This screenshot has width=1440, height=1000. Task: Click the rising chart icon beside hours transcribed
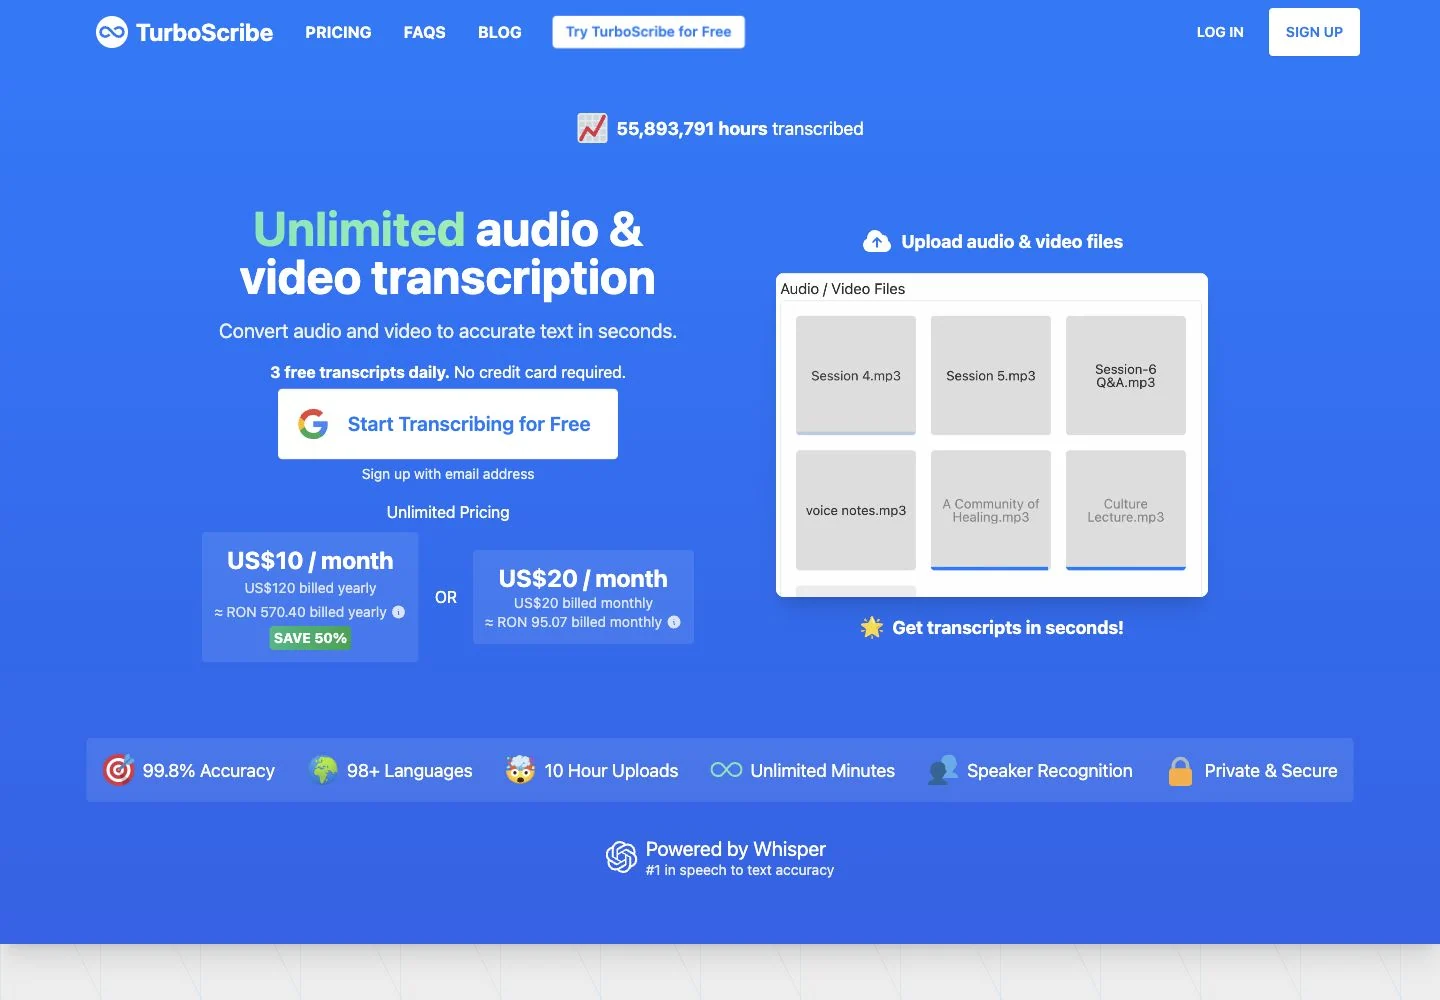click(592, 128)
